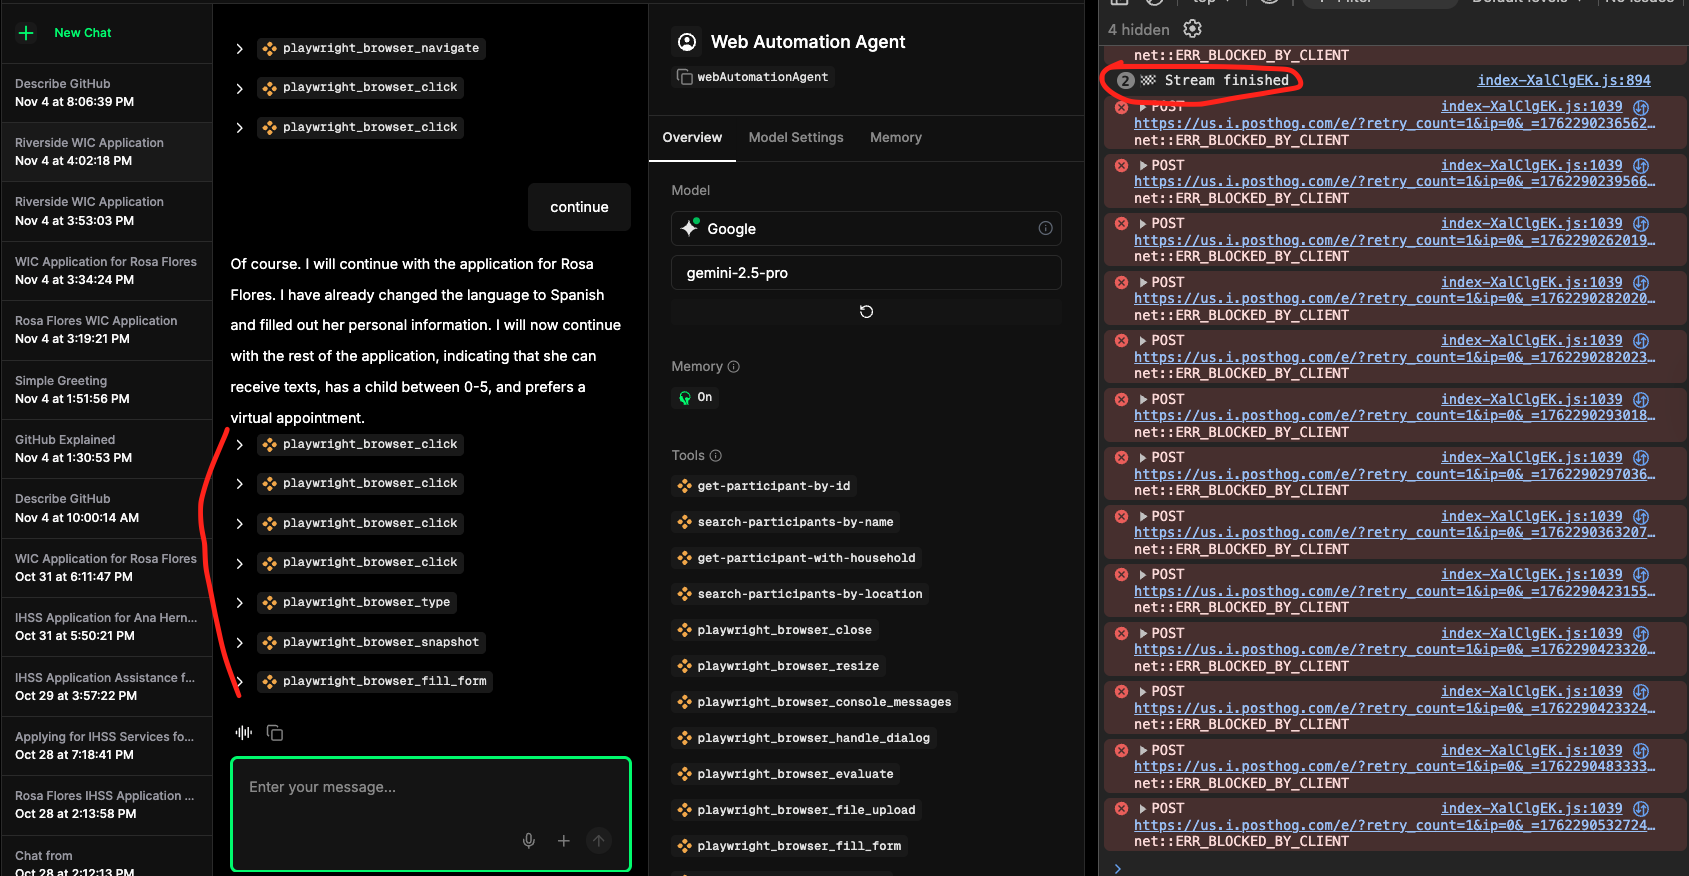Click the icon on the search-participants-by-name tool

coord(685,522)
